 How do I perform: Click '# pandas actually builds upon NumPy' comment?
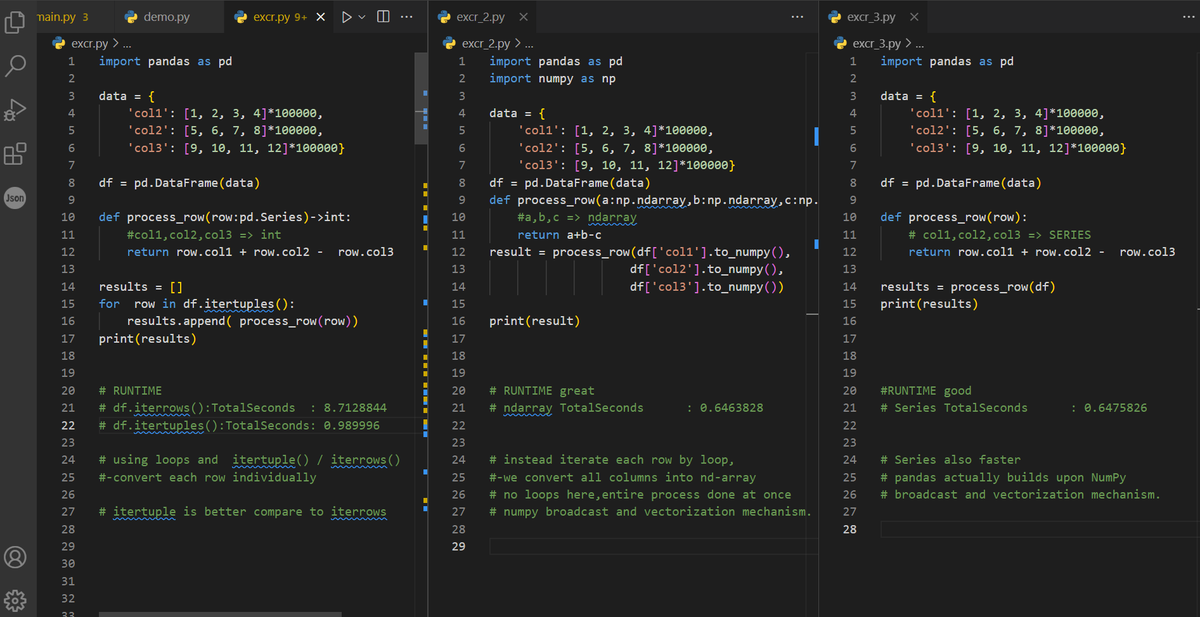coord(1003,477)
